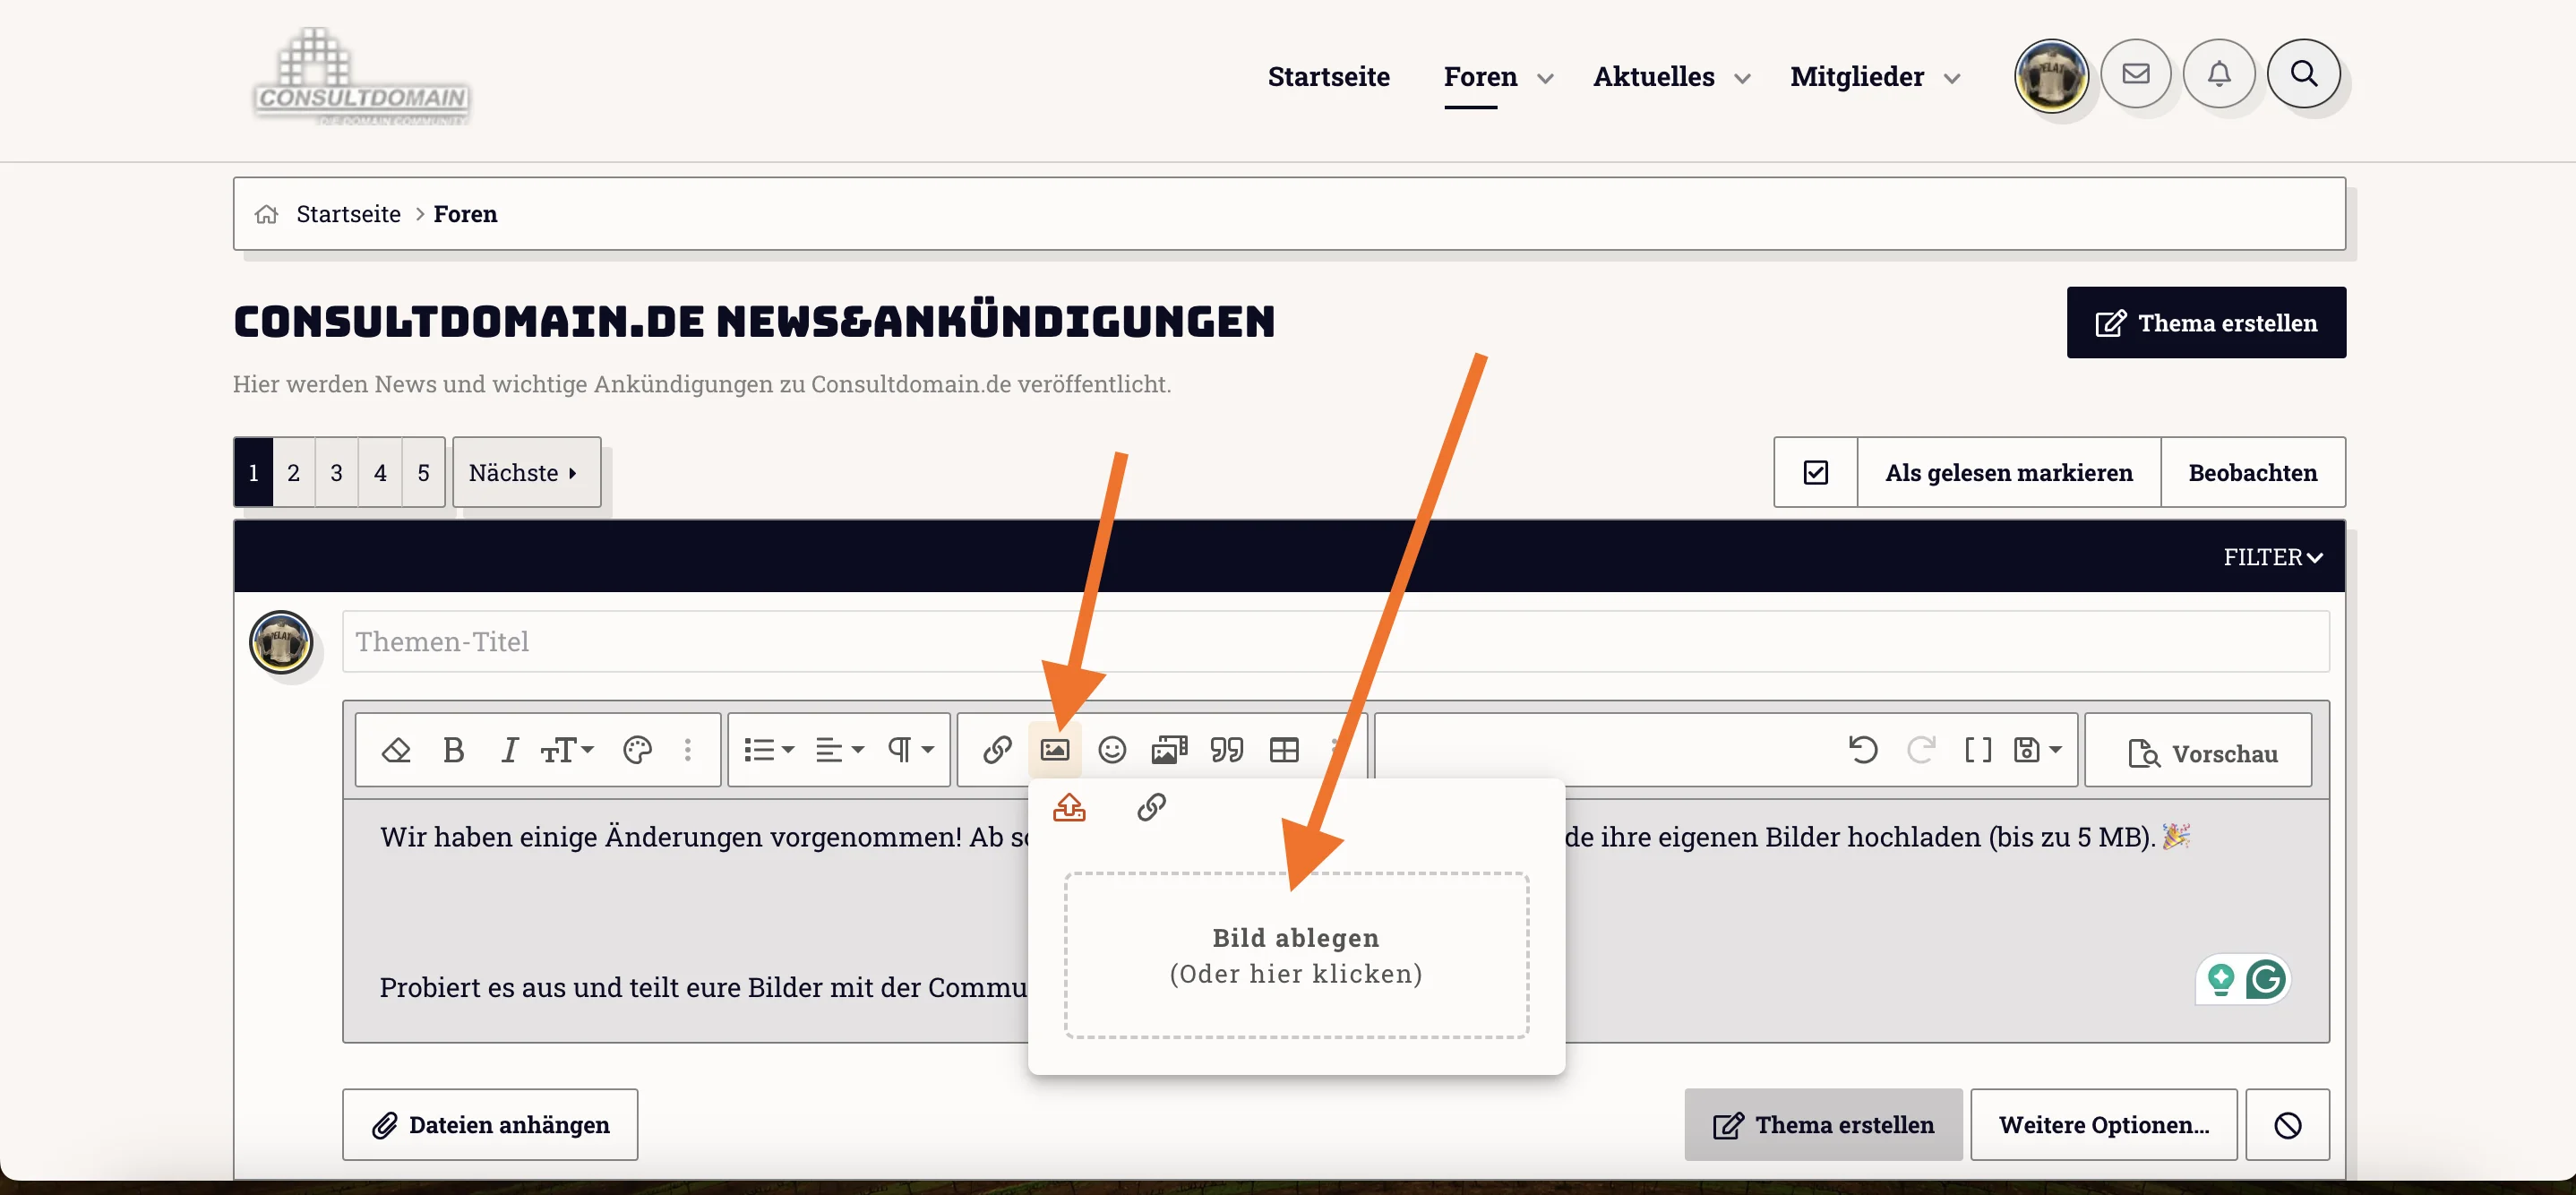Click the Grammarly G icon
Screen dimensions: 2576x1195
(2265, 979)
